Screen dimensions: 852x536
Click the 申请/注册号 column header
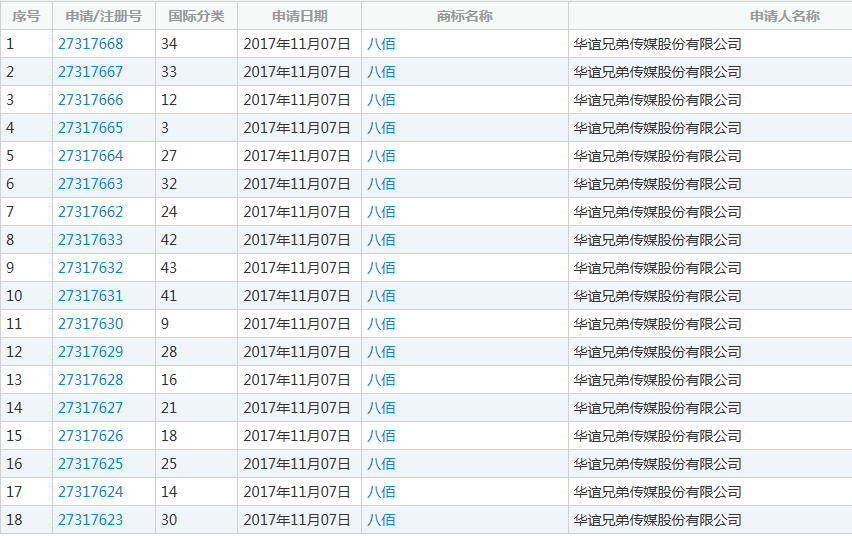click(104, 16)
